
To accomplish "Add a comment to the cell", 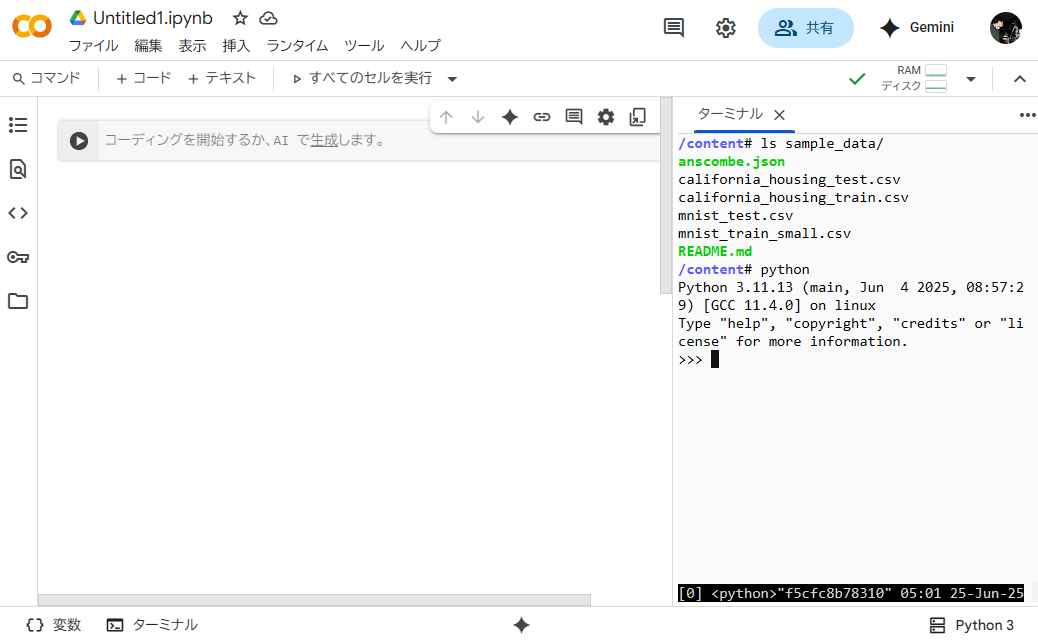I will click(x=574, y=117).
